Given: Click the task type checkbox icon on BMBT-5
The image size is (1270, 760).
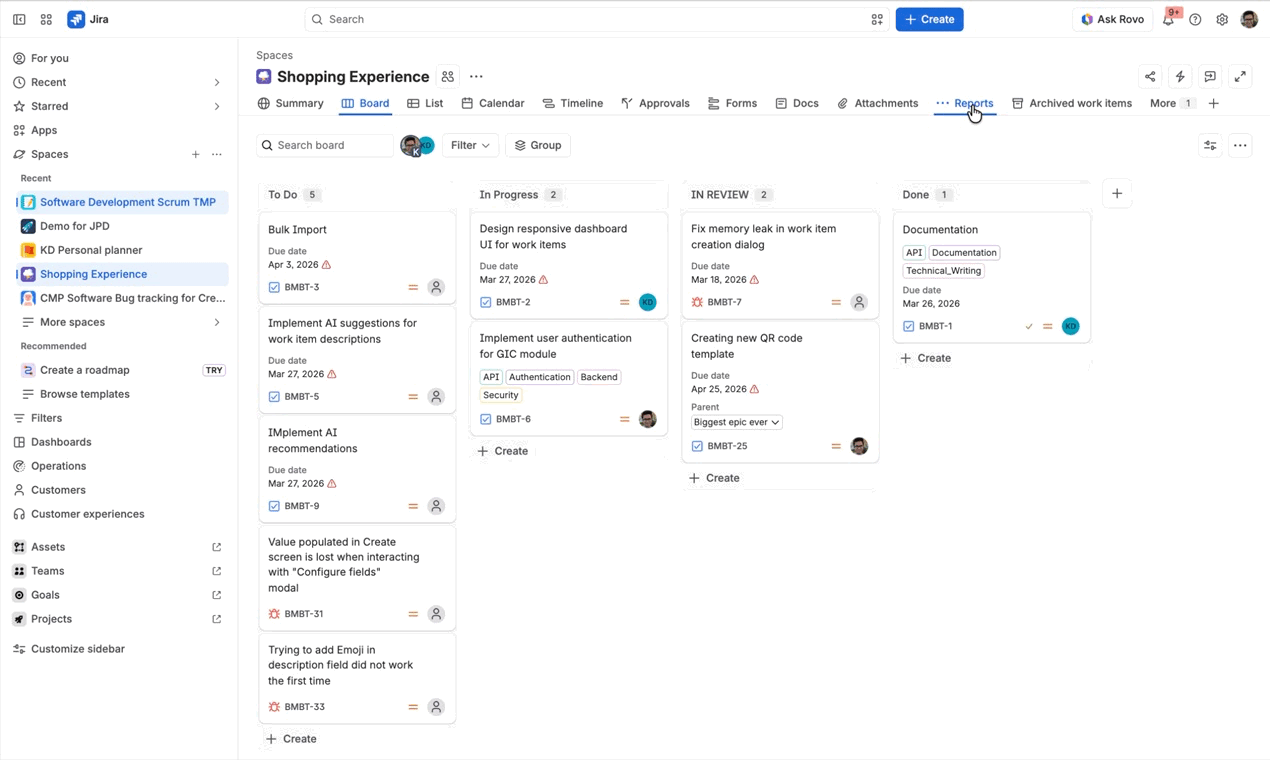Looking at the screenshot, I should [x=274, y=397].
